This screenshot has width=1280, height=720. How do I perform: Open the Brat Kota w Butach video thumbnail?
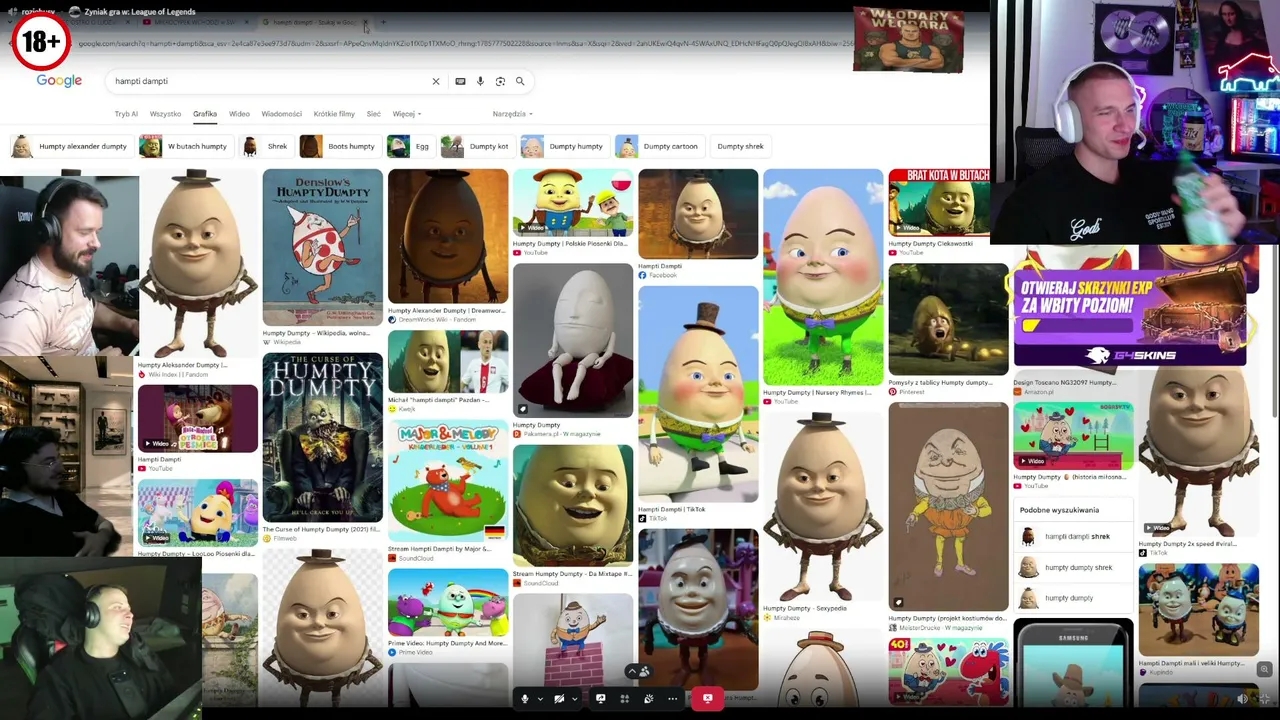click(939, 202)
